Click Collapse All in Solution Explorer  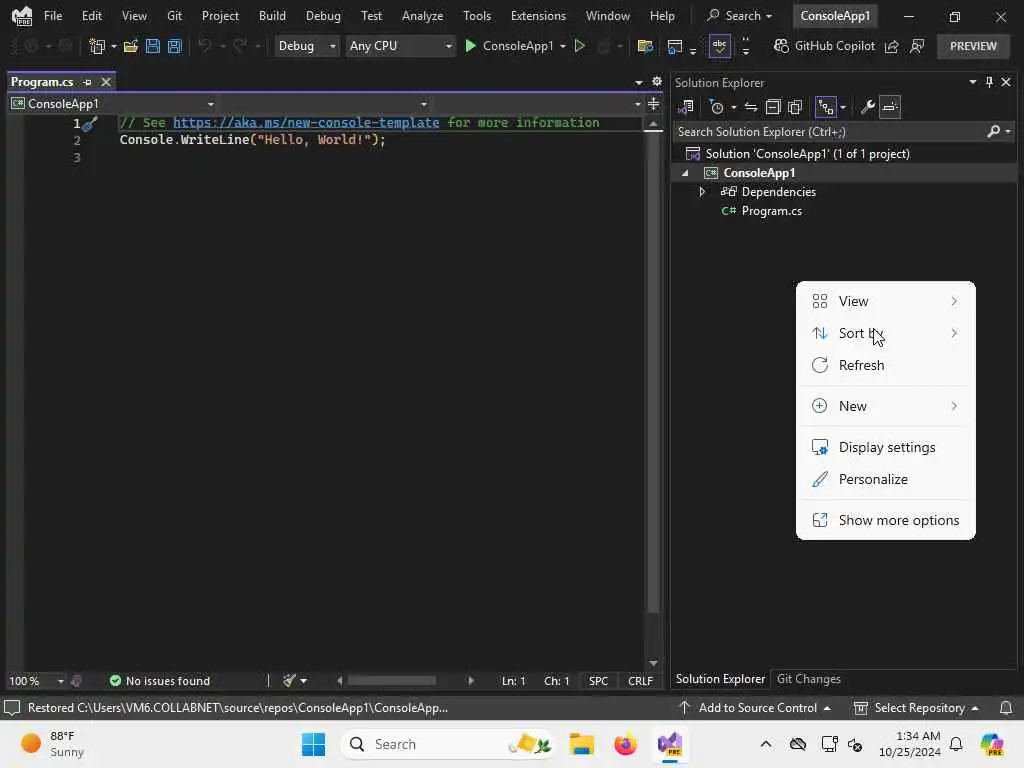(773, 107)
